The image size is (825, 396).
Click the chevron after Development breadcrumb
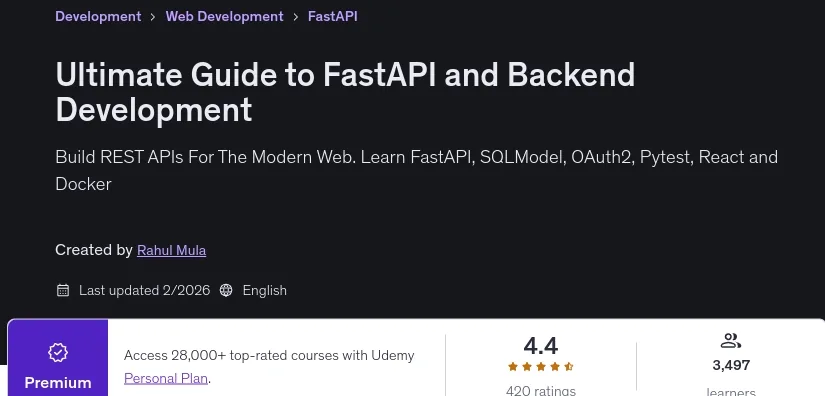click(x=153, y=17)
